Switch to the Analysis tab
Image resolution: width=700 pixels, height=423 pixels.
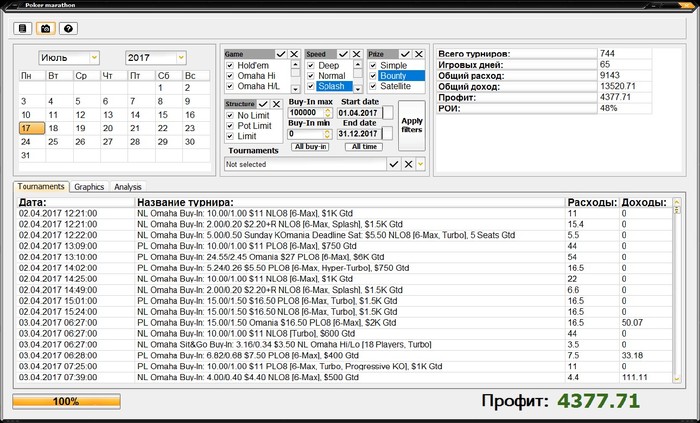pos(128,187)
